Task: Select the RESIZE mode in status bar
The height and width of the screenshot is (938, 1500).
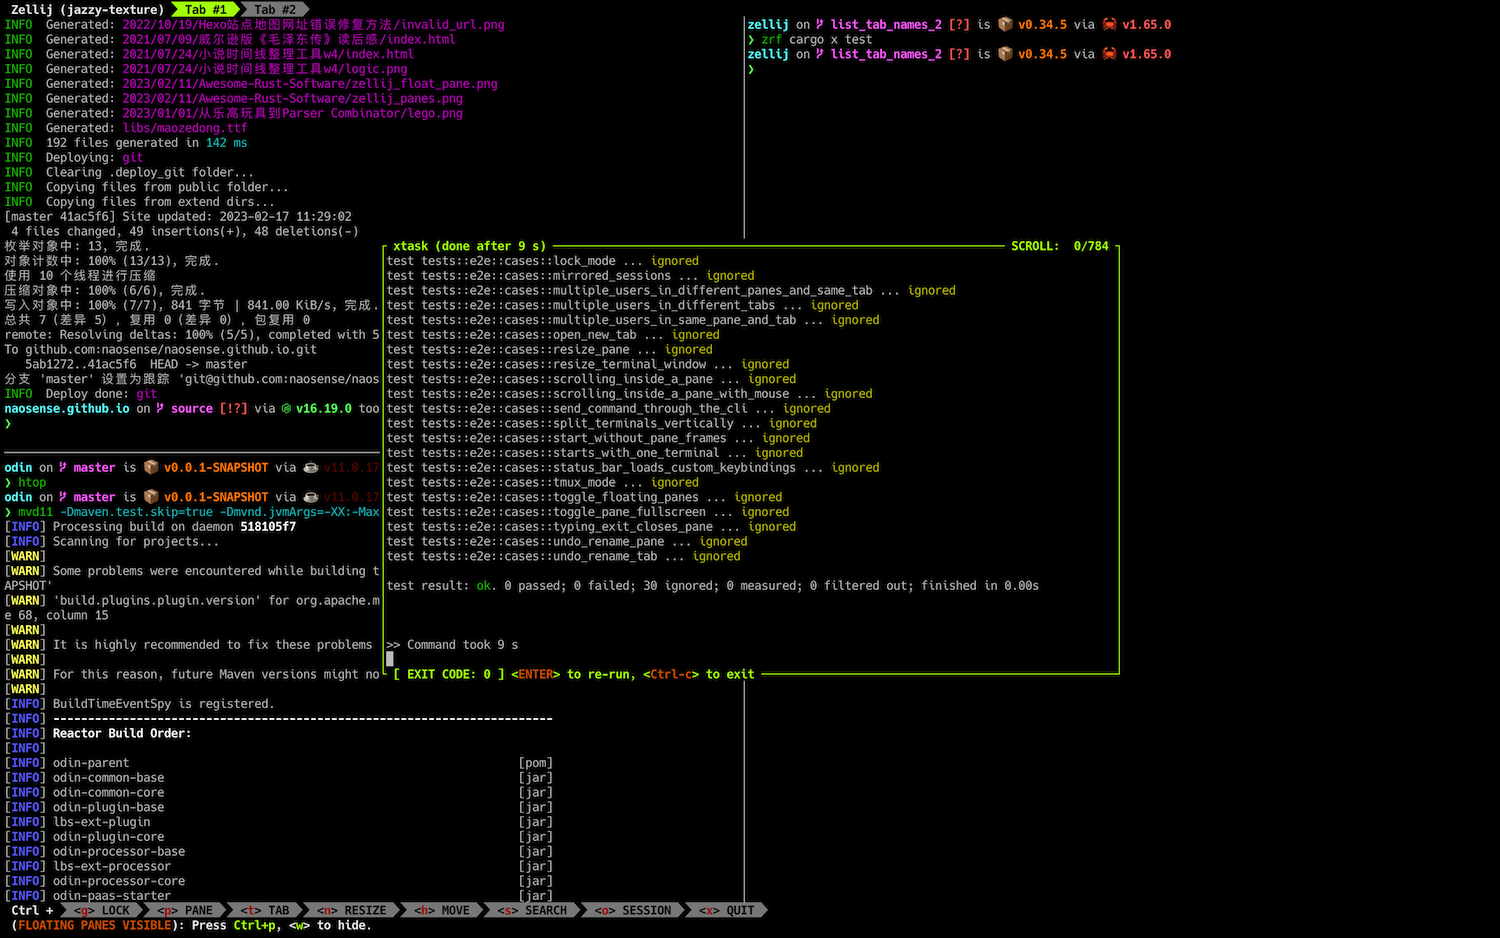Action: point(351,911)
